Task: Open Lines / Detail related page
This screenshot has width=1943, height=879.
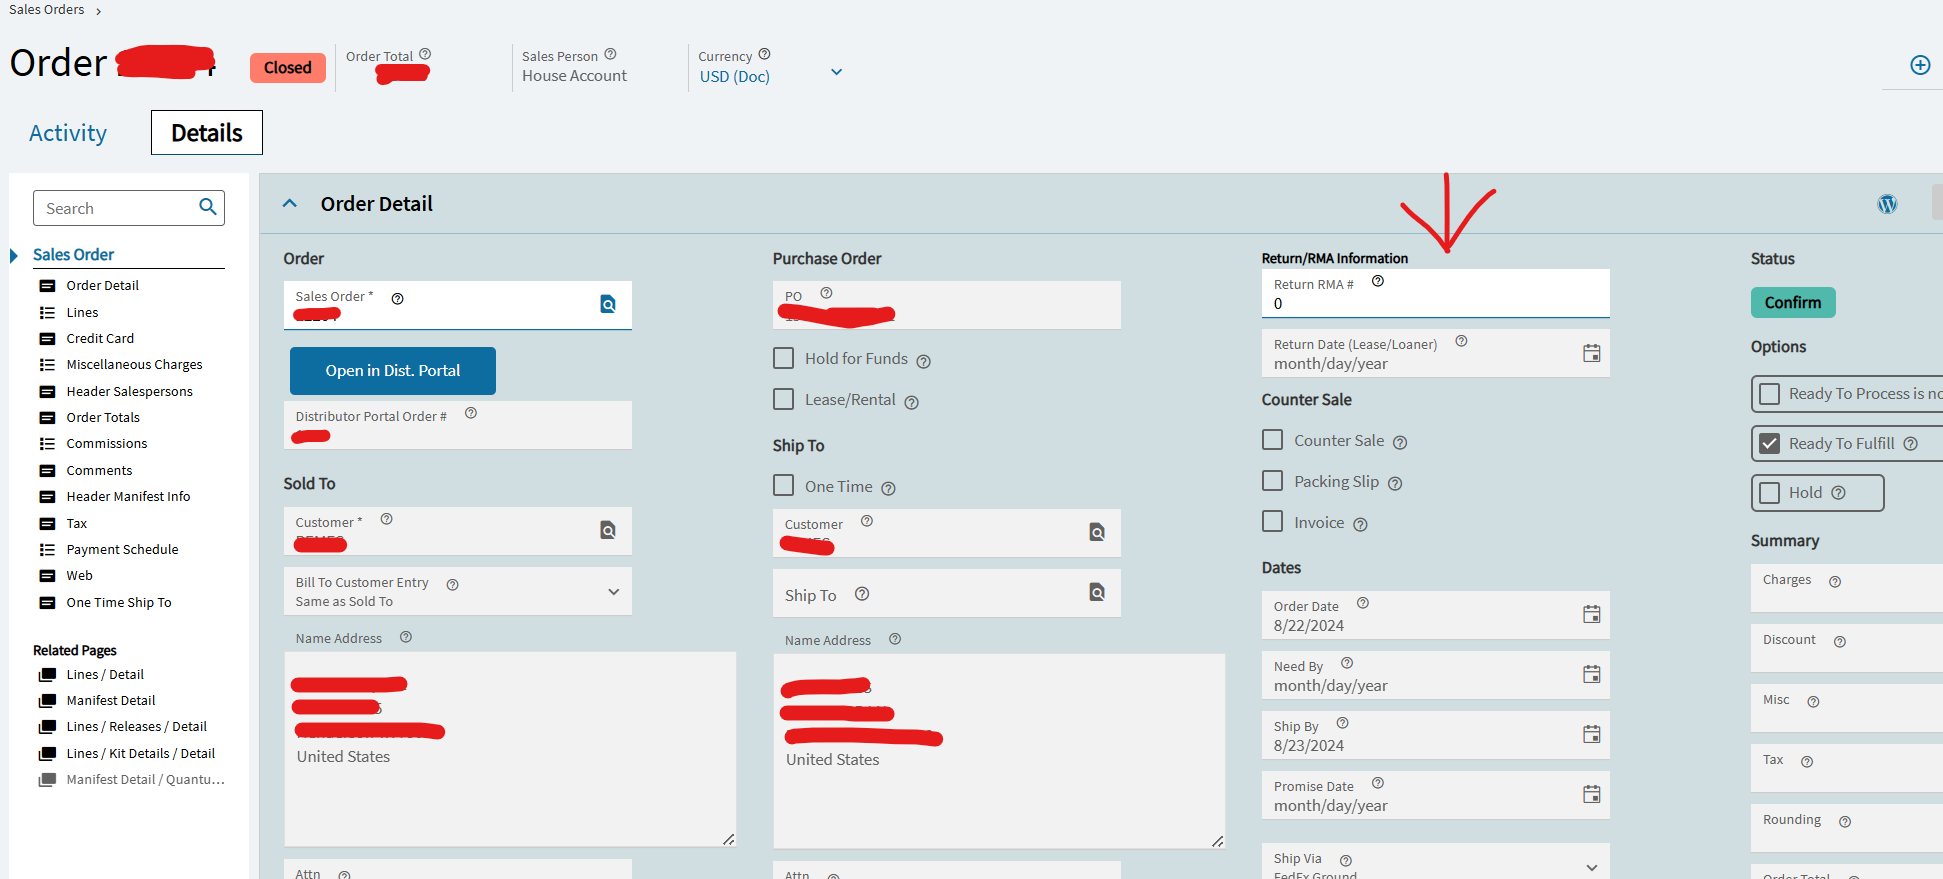Action: point(105,675)
